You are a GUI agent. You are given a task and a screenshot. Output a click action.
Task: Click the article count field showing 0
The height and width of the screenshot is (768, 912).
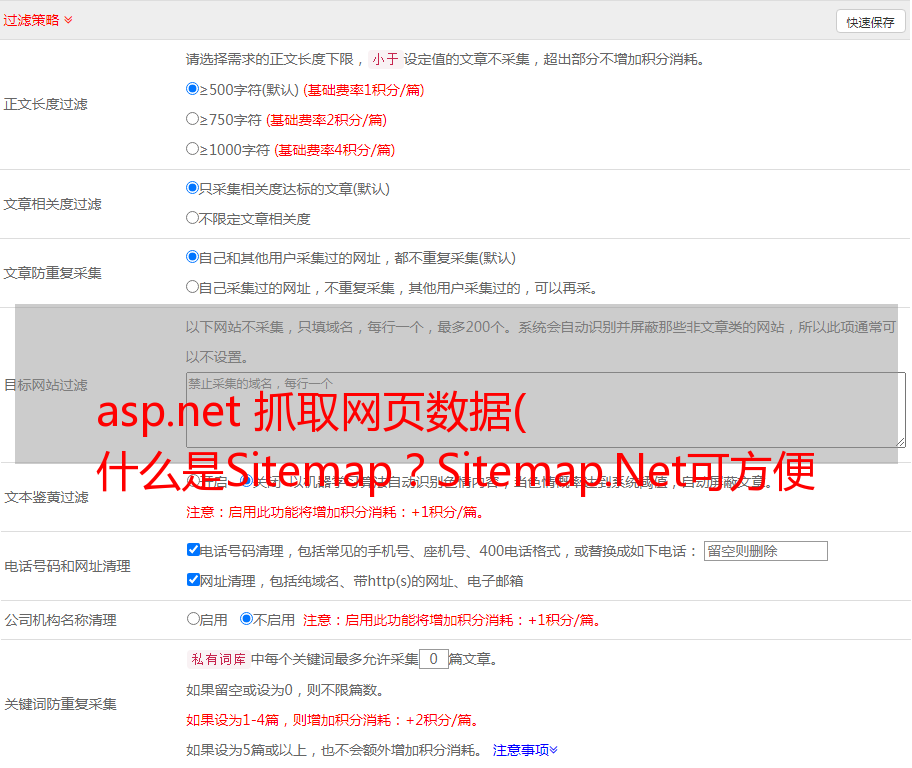pyautogui.click(x=433, y=659)
